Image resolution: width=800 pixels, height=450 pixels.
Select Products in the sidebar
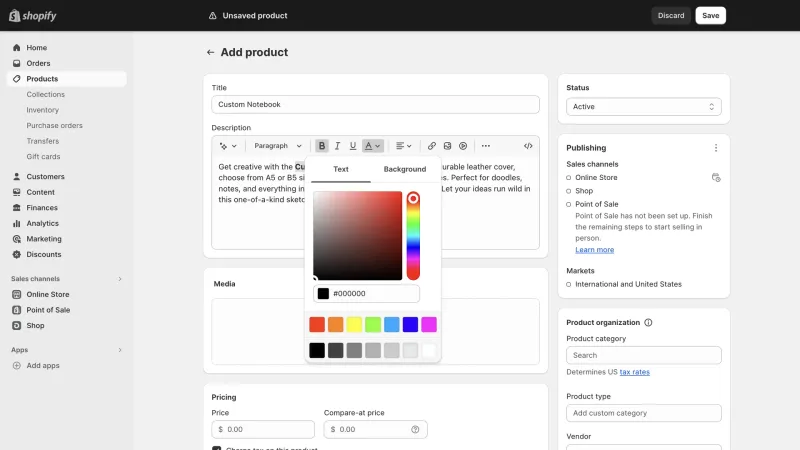tap(66, 79)
